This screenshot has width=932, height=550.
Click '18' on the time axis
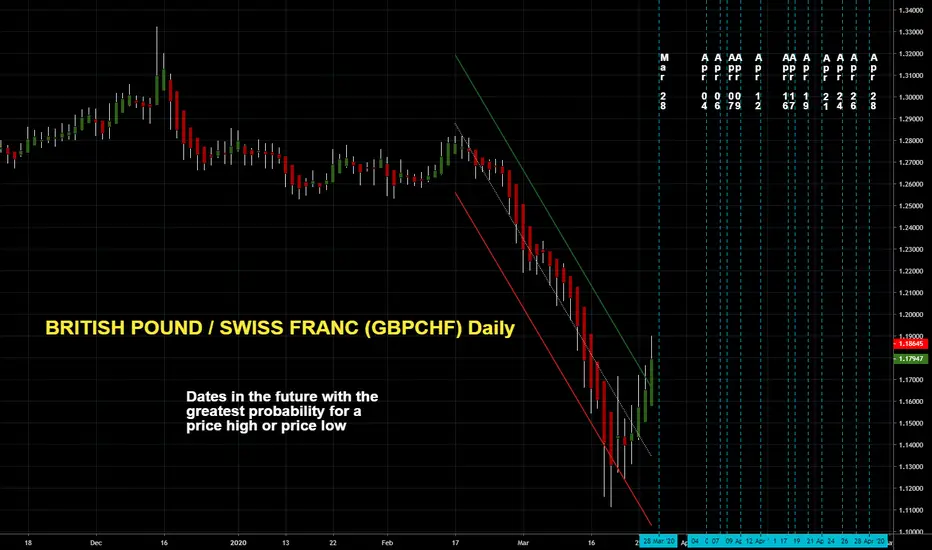28,542
